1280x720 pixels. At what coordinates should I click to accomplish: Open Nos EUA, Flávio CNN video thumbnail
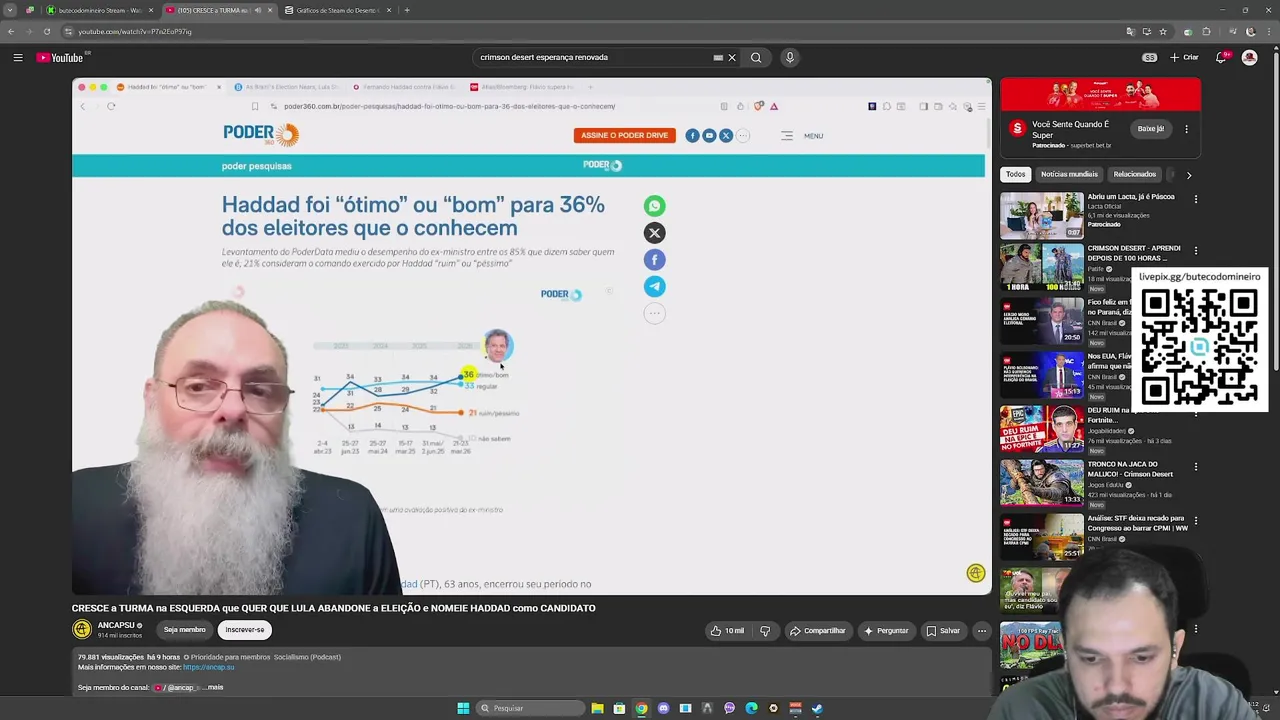tap(1042, 375)
